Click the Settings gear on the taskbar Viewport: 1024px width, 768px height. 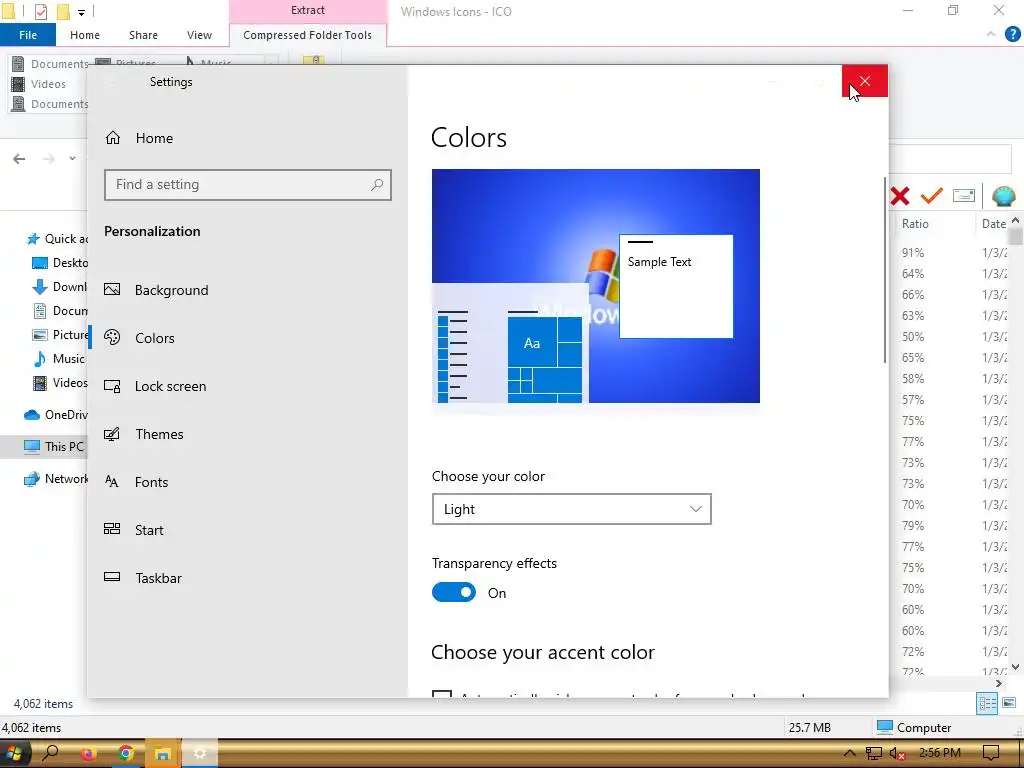(200, 754)
